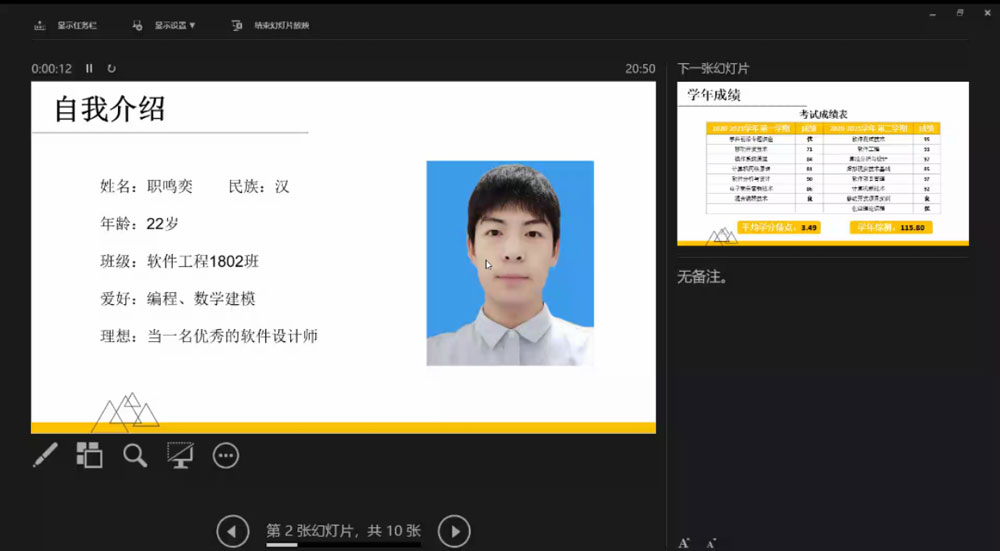Restore down the presenter view window
The width and height of the screenshot is (1000, 551).
960,13
